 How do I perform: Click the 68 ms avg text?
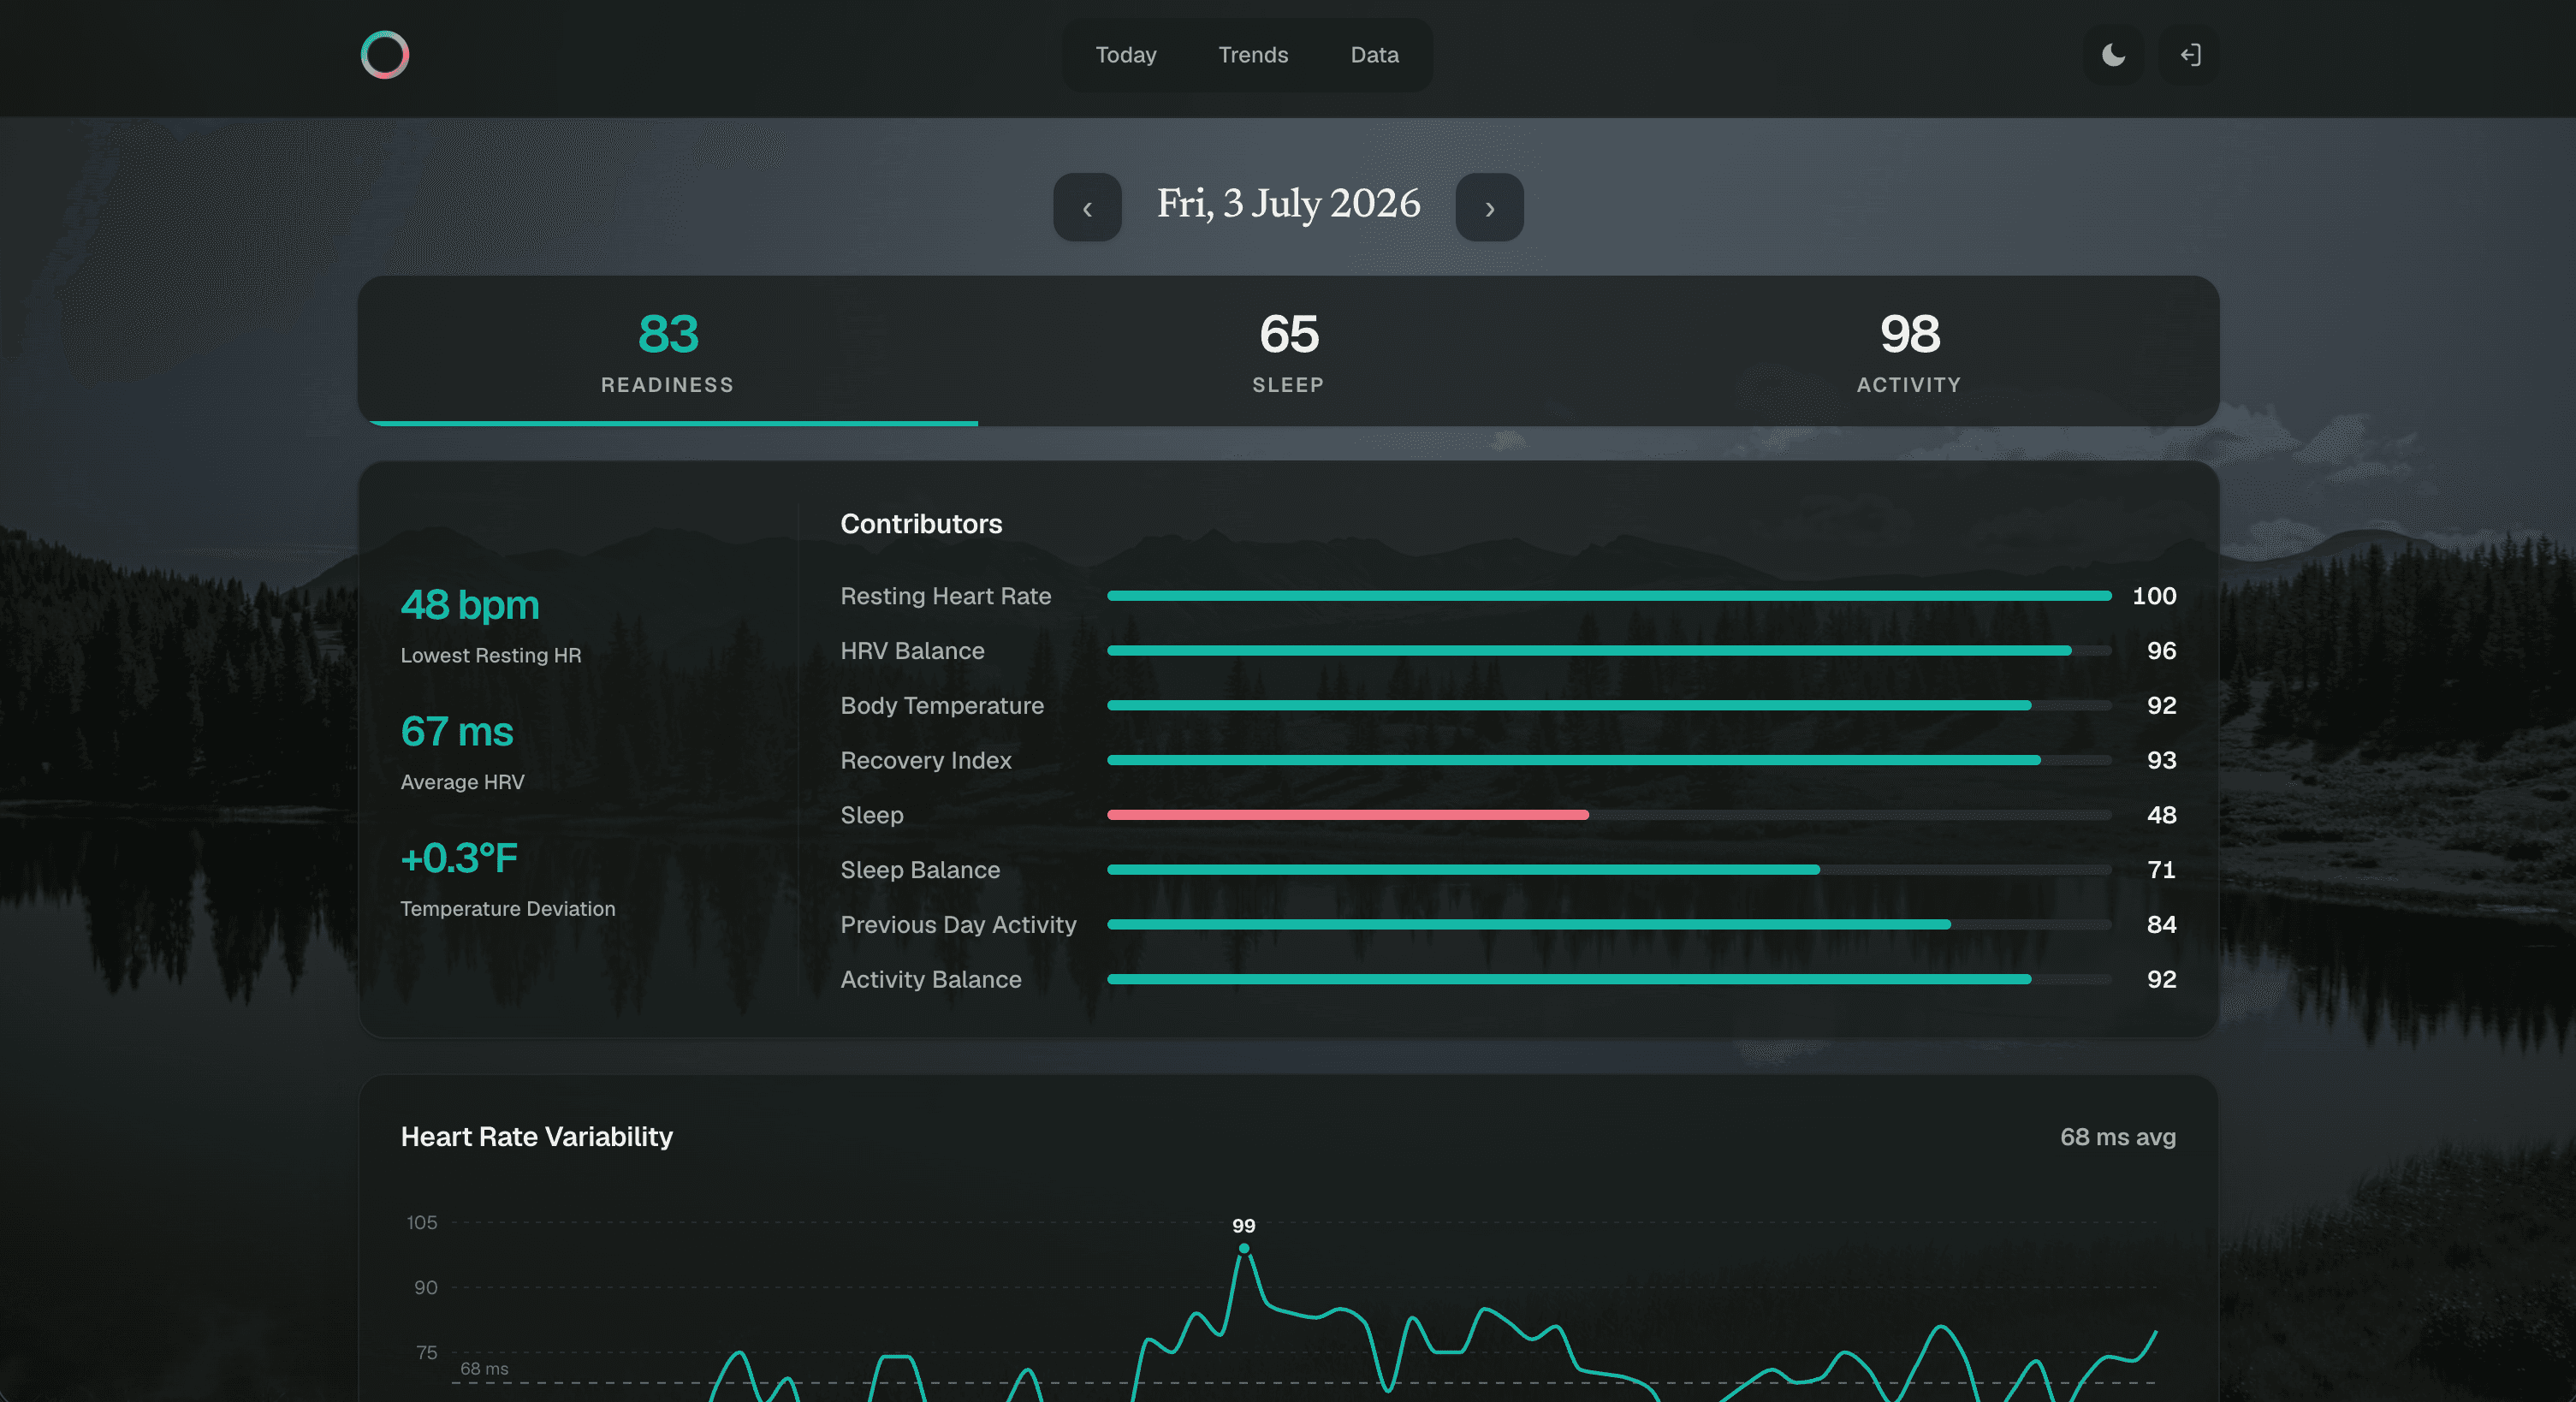pyautogui.click(x=2118, y=1137)
